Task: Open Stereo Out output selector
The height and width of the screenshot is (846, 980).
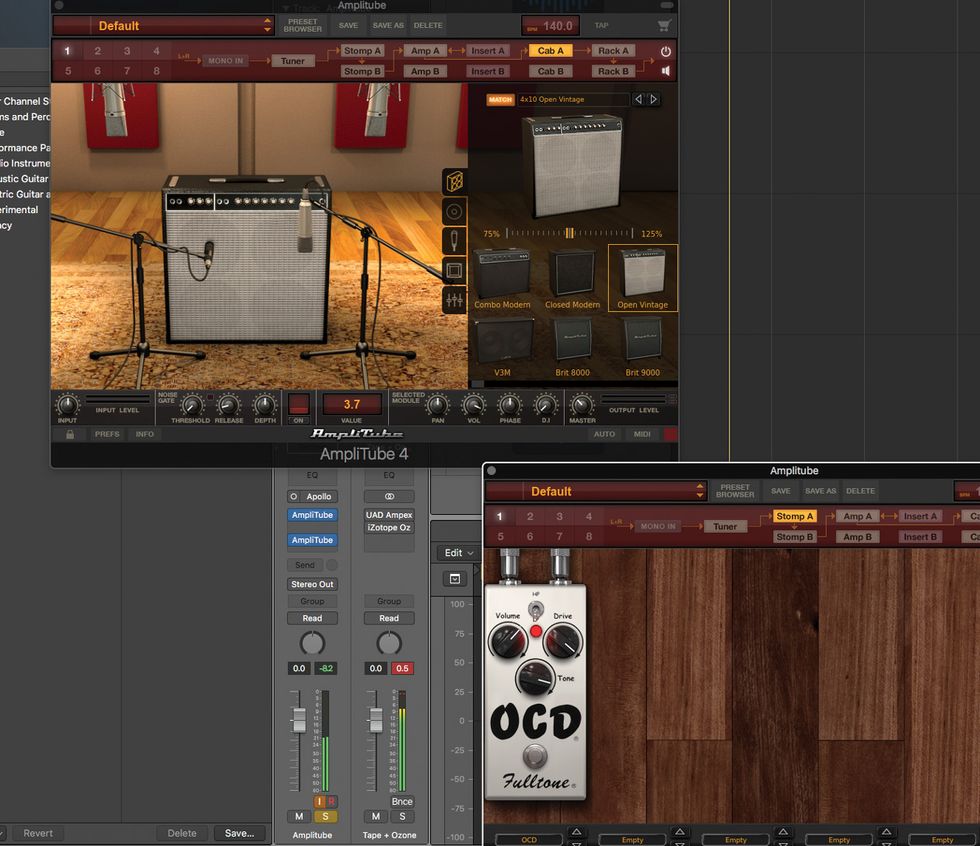Action: coord(312,584)
